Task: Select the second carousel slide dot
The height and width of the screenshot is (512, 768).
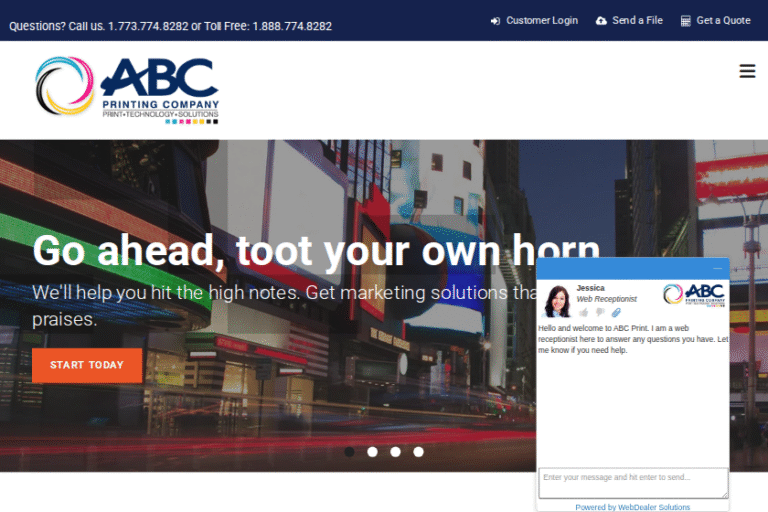Action: point(373,452)
